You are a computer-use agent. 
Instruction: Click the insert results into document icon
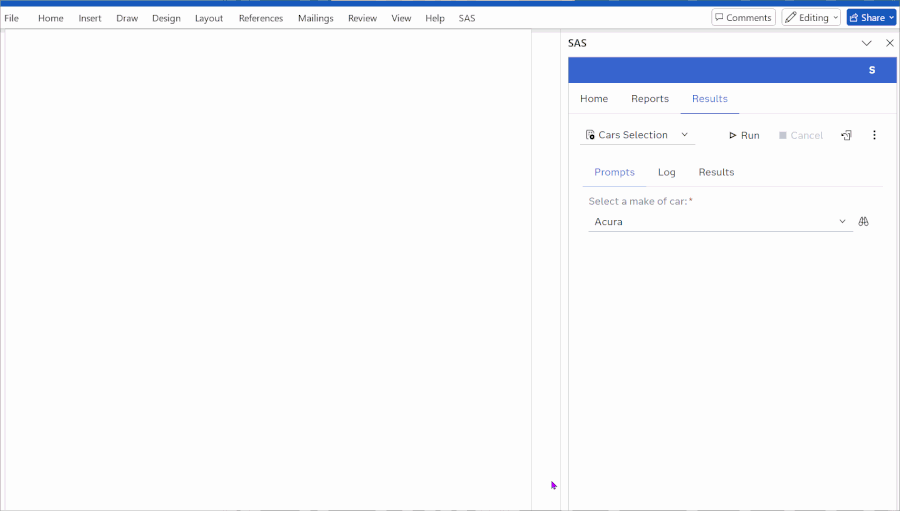[x=847, y=136]
